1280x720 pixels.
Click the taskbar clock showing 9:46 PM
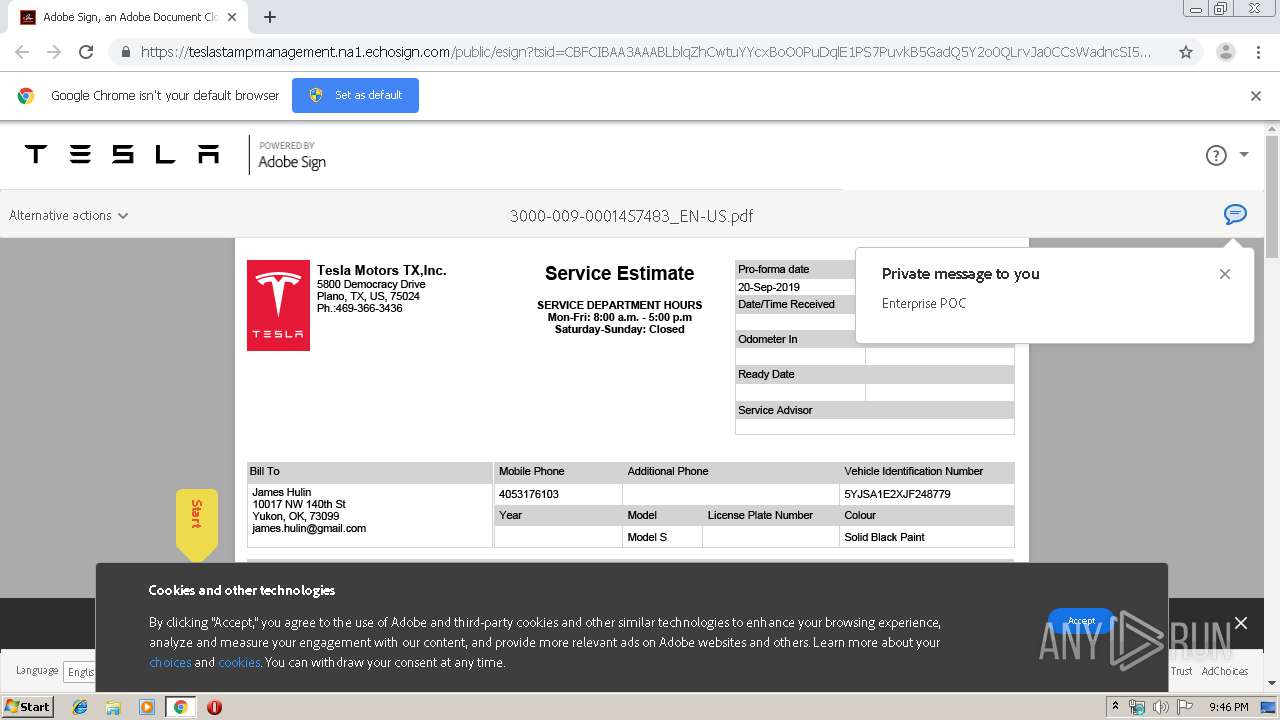1228,707
